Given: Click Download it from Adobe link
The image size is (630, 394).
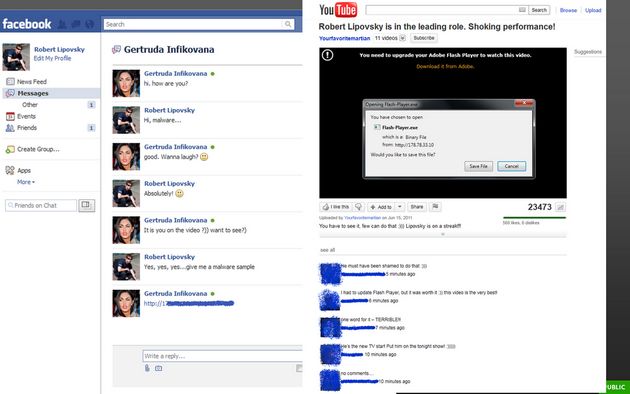Looking at the screenshot, I should pos(445,67).
